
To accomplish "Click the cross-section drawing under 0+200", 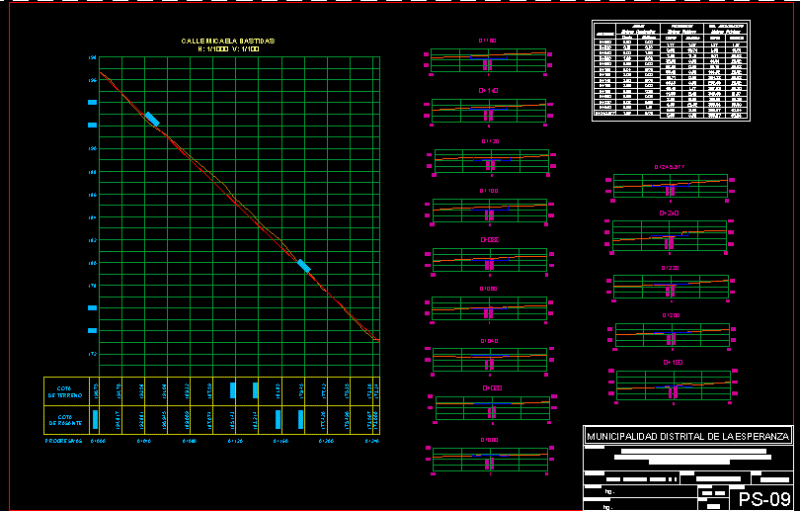I will [672, 335].
